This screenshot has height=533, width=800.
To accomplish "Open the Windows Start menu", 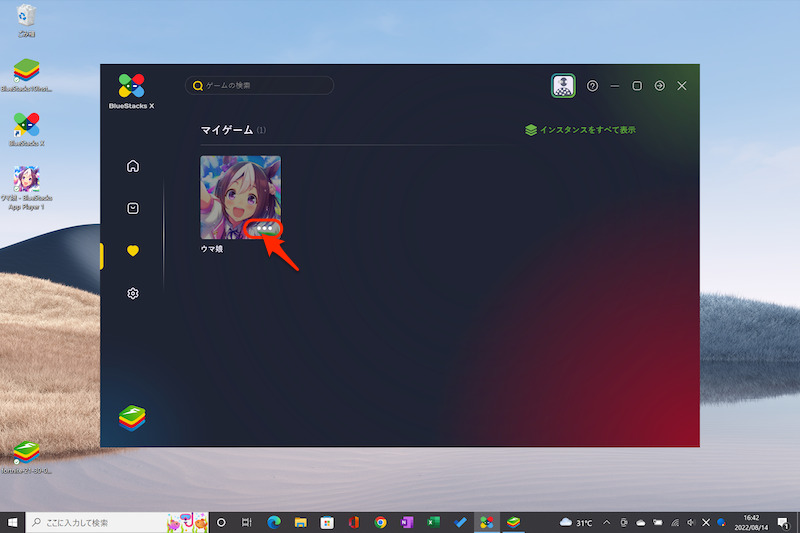I will coord(13,522).
